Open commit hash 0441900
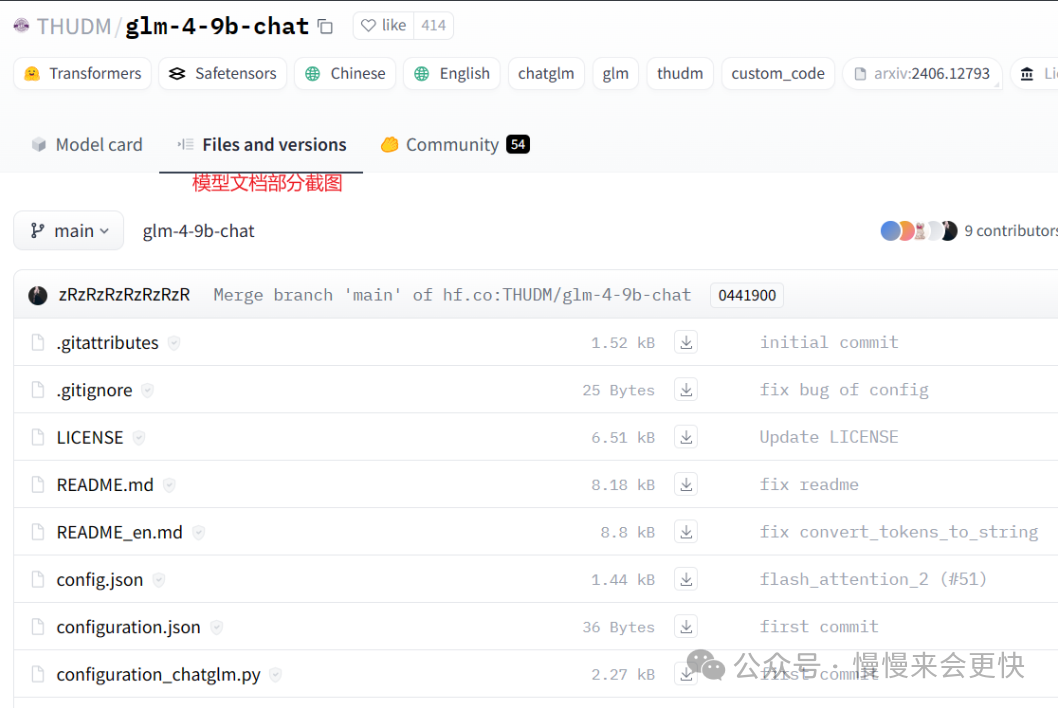The height and width of the screenshot is (708, 1058). [746, 295]
